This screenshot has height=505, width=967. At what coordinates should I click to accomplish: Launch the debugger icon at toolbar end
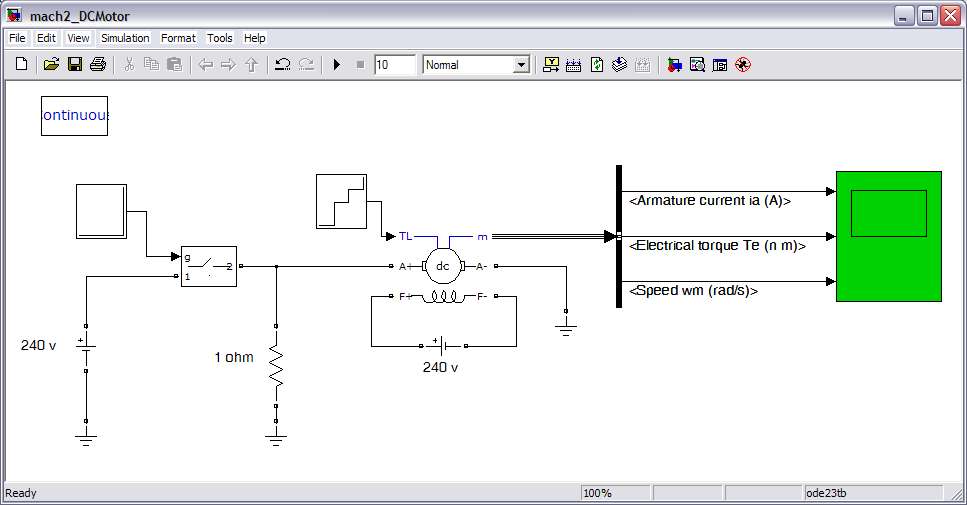[742, 65]
